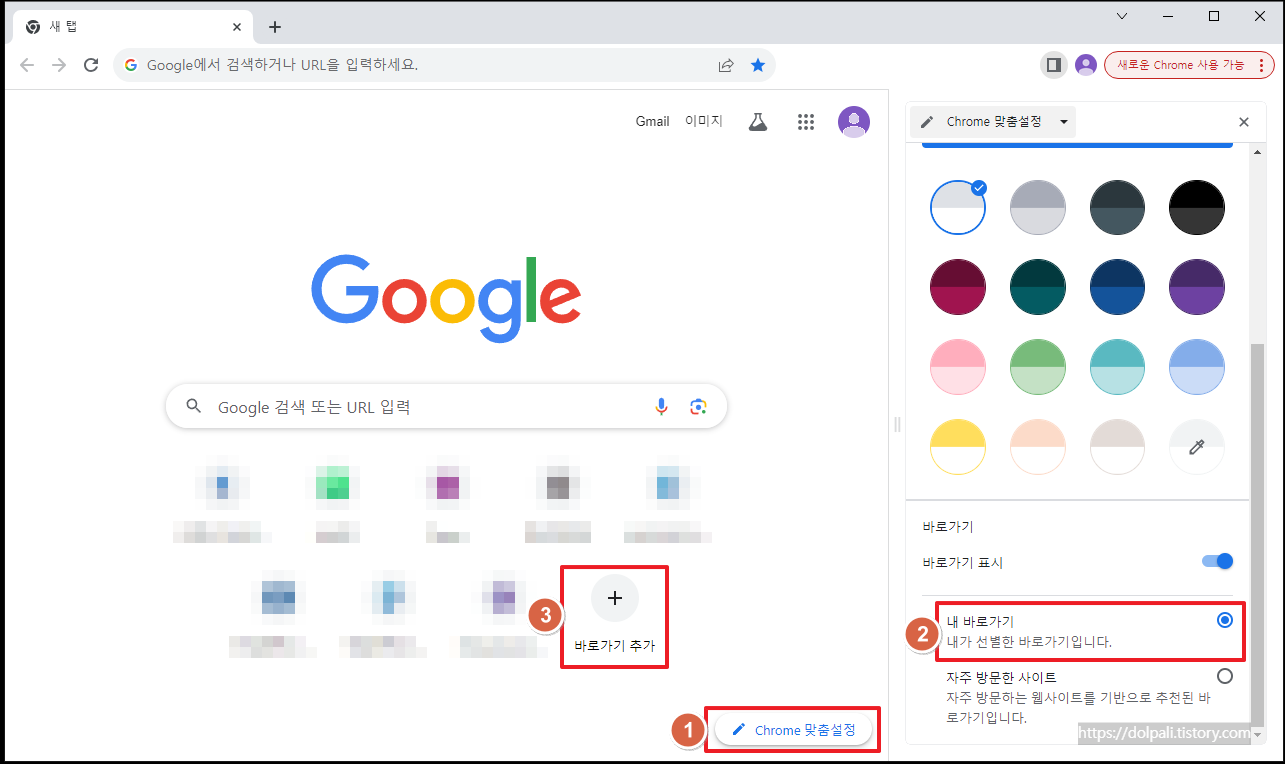Toggle the 바로가기 표시 switch off
The image size is (1285, 764).
pos(1216,561)
